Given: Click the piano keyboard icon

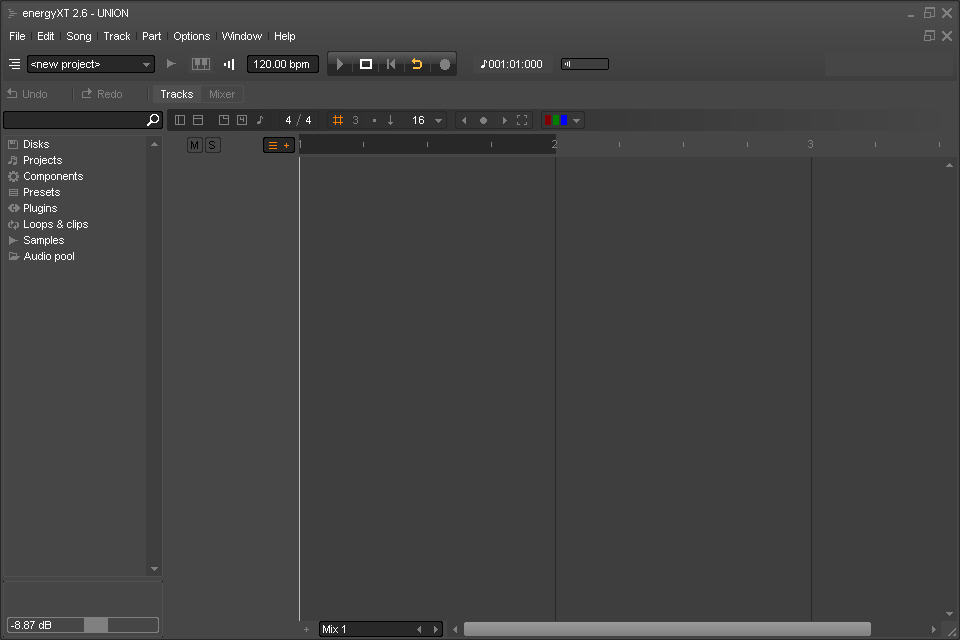Looking at the screenshot, I should [x=201, y=64].
